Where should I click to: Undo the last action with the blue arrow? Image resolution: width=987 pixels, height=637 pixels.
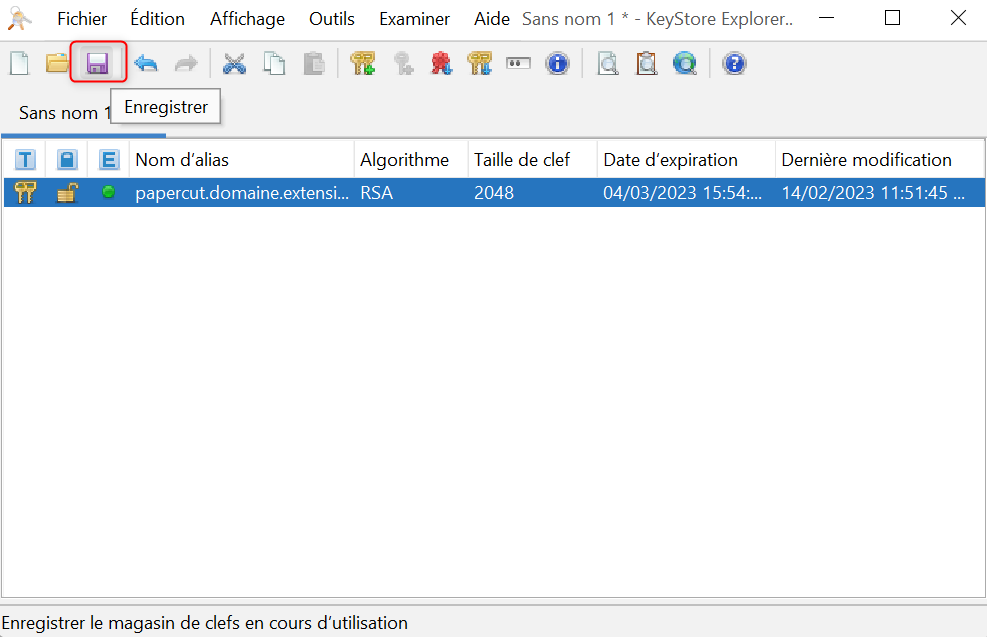click(x=146, y=64)
